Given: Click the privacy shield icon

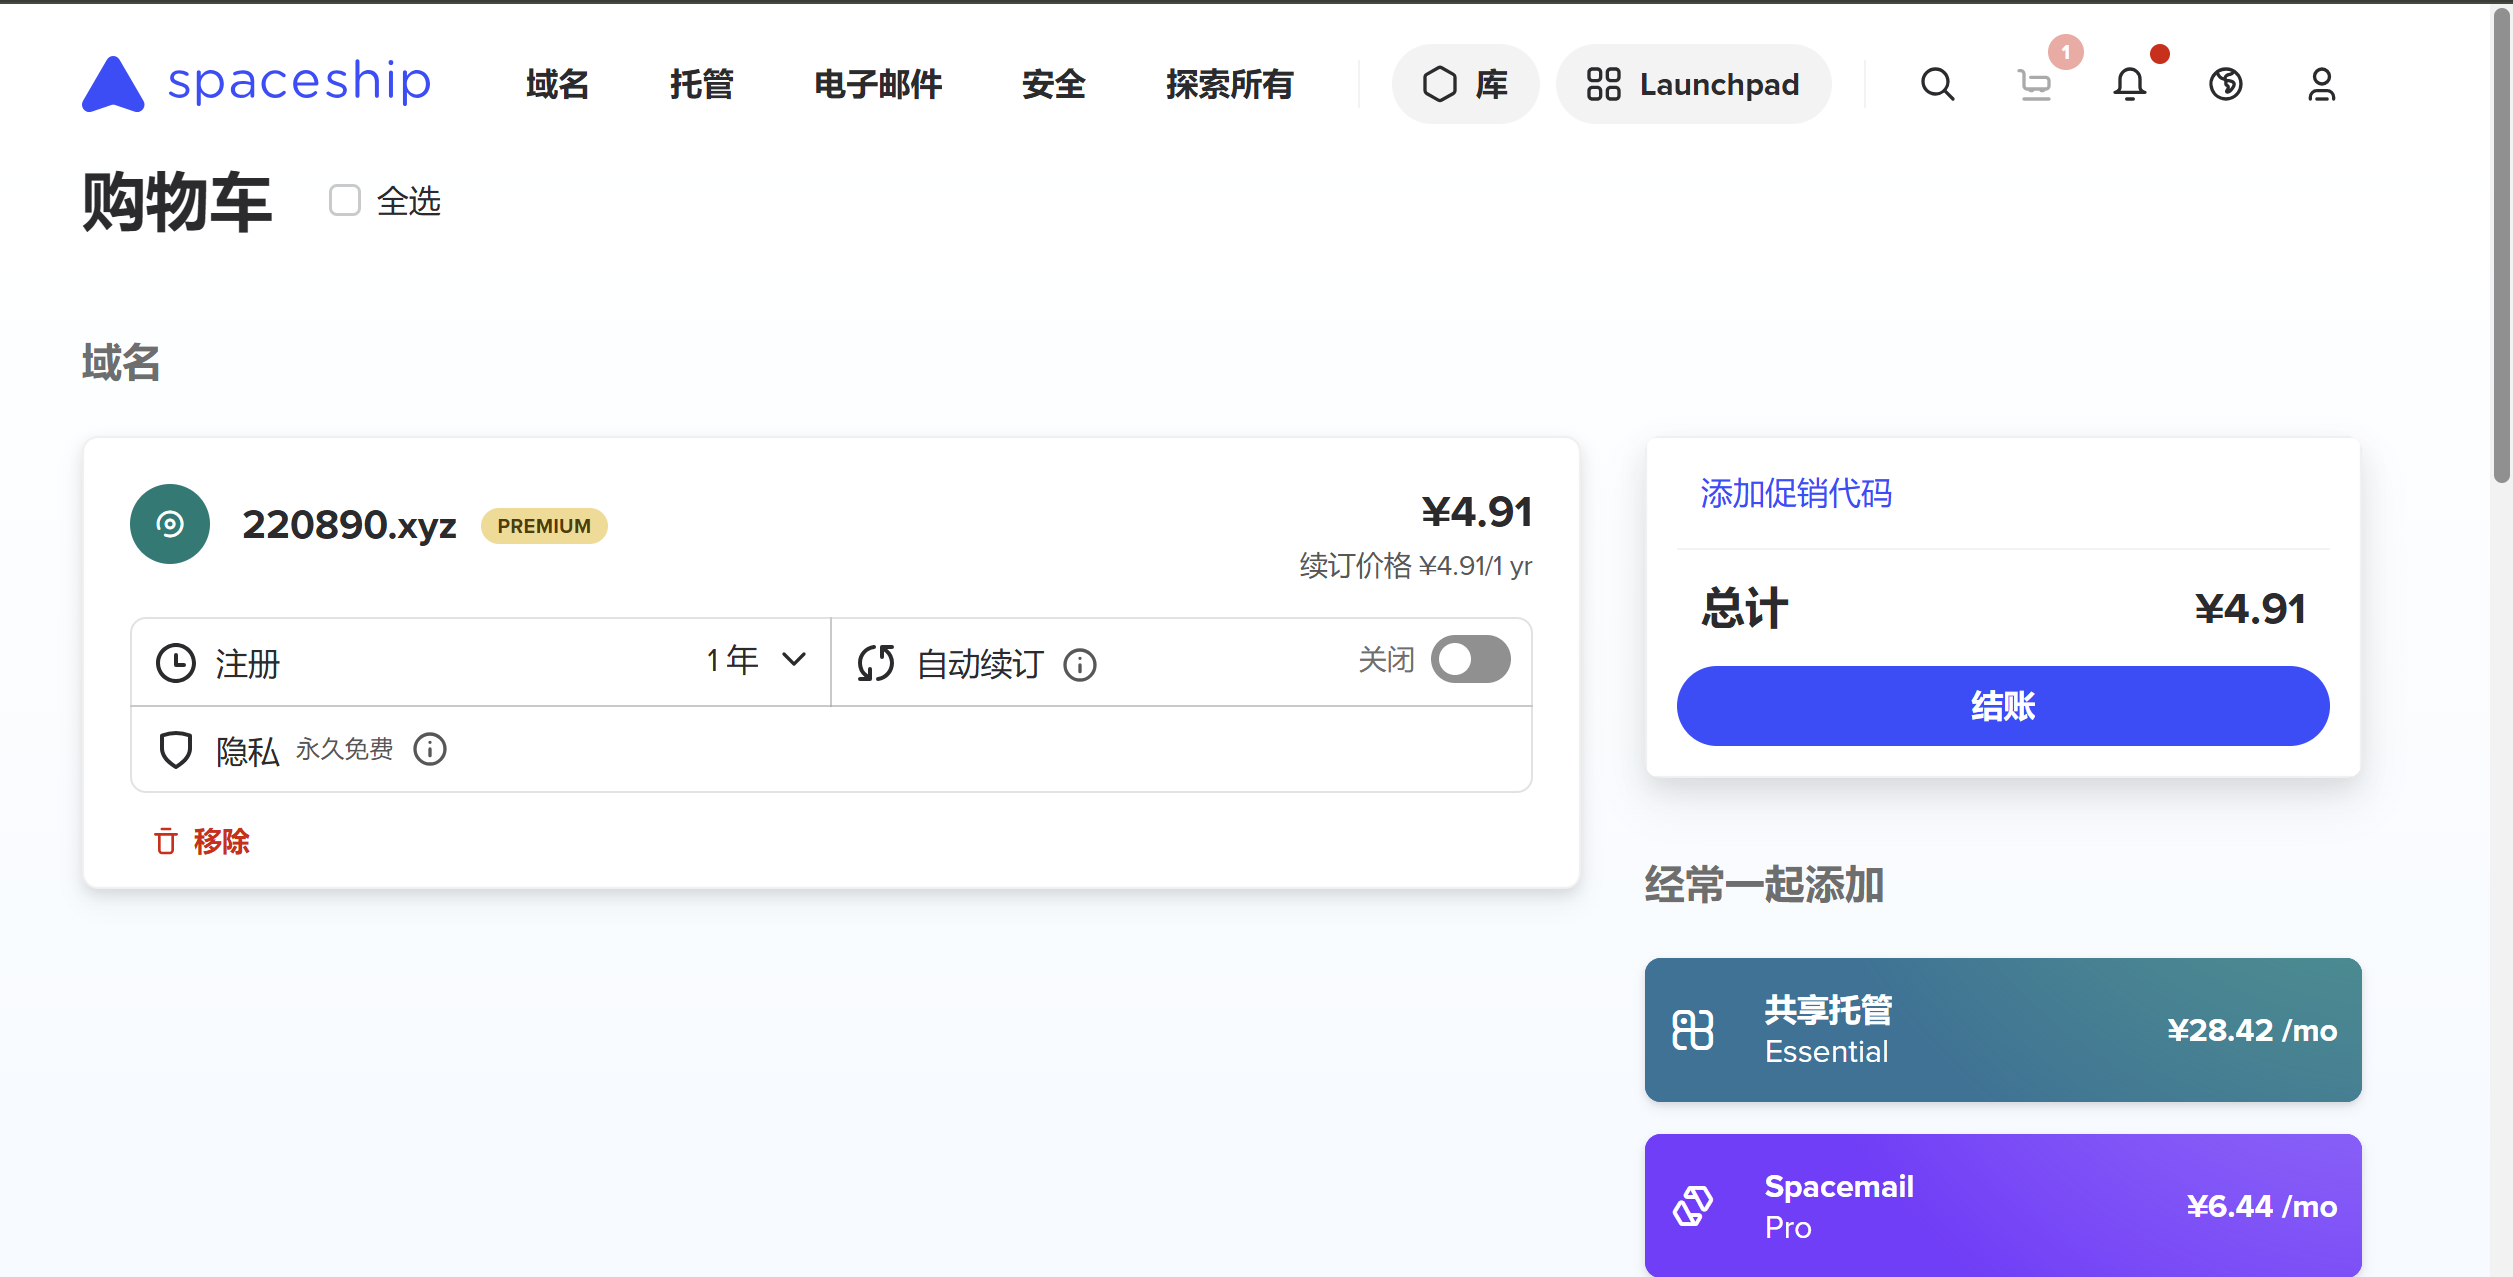Looking at the screenshot, I should click(x=176, y=750).
